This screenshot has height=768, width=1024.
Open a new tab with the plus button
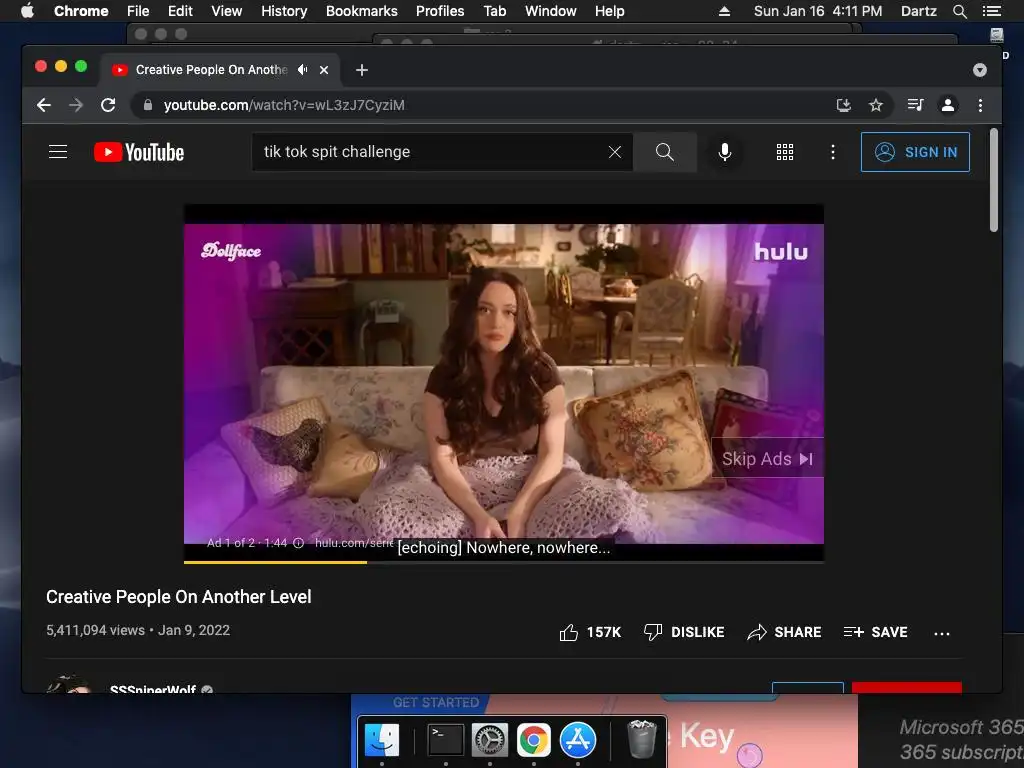click(362, 70)
